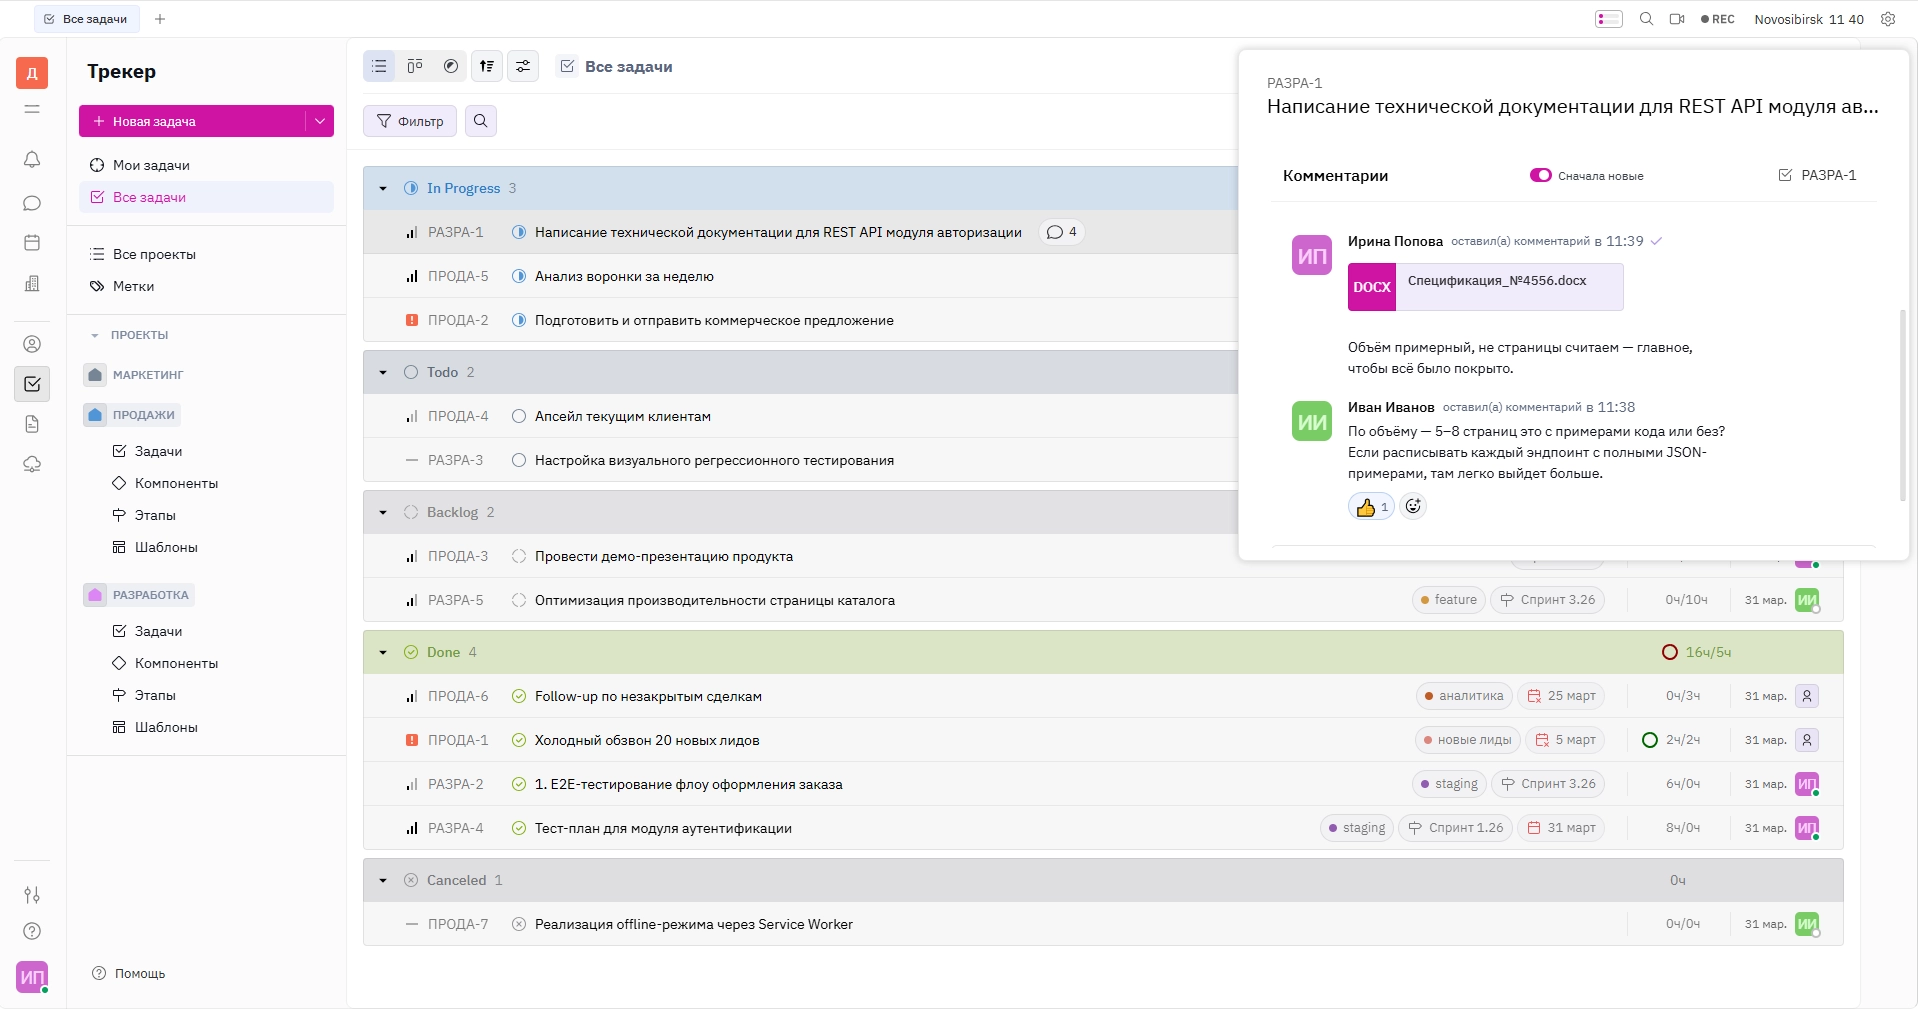Click the orange Д workspace logo
The width and height of the screenshot is (1918, 1009).
(32, 73)
